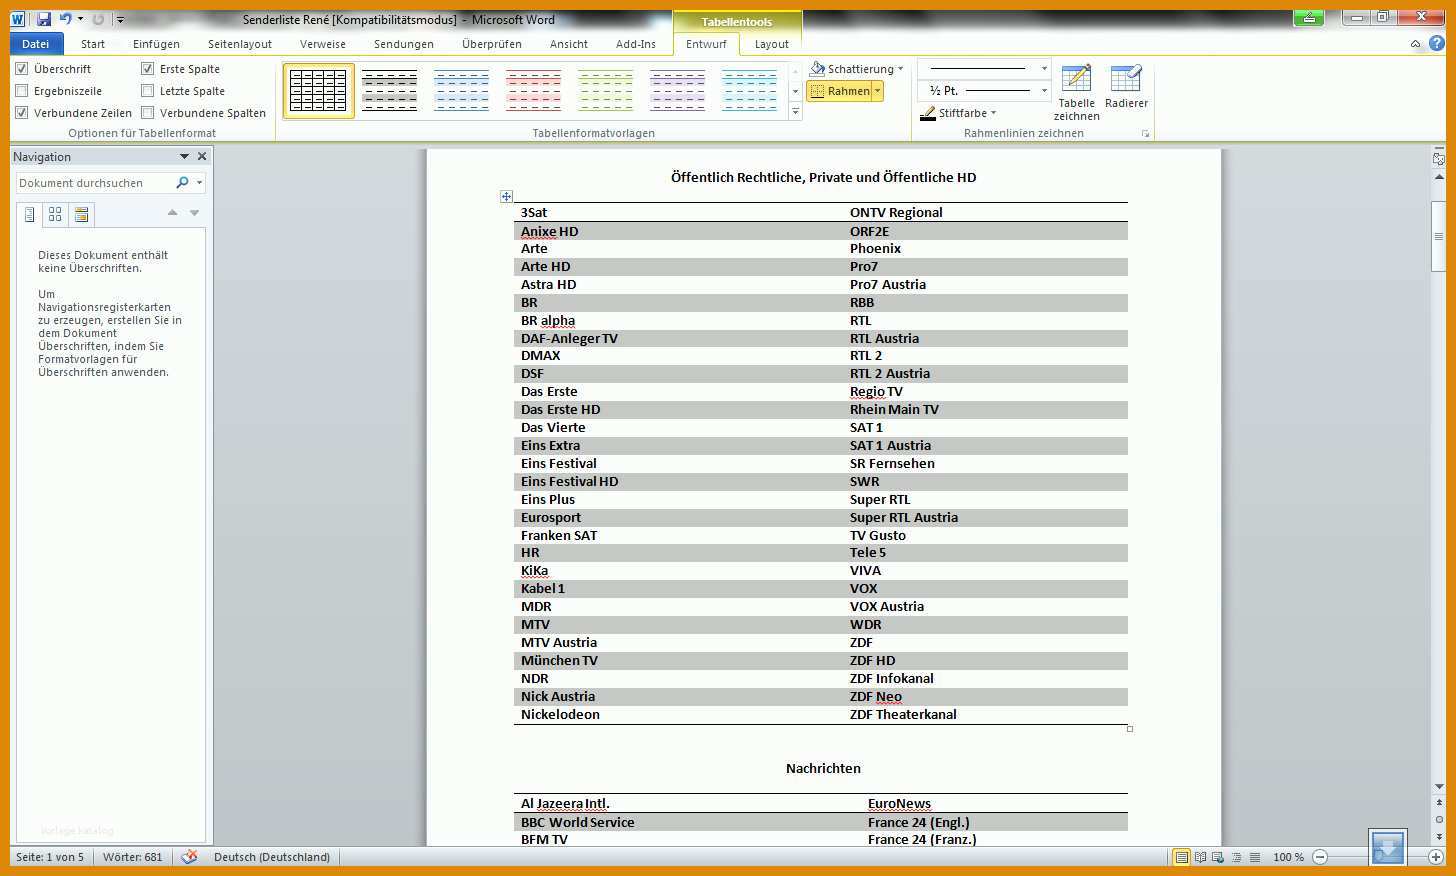Select the plain grid table style
1456x876 pixels.
point(318,91)
